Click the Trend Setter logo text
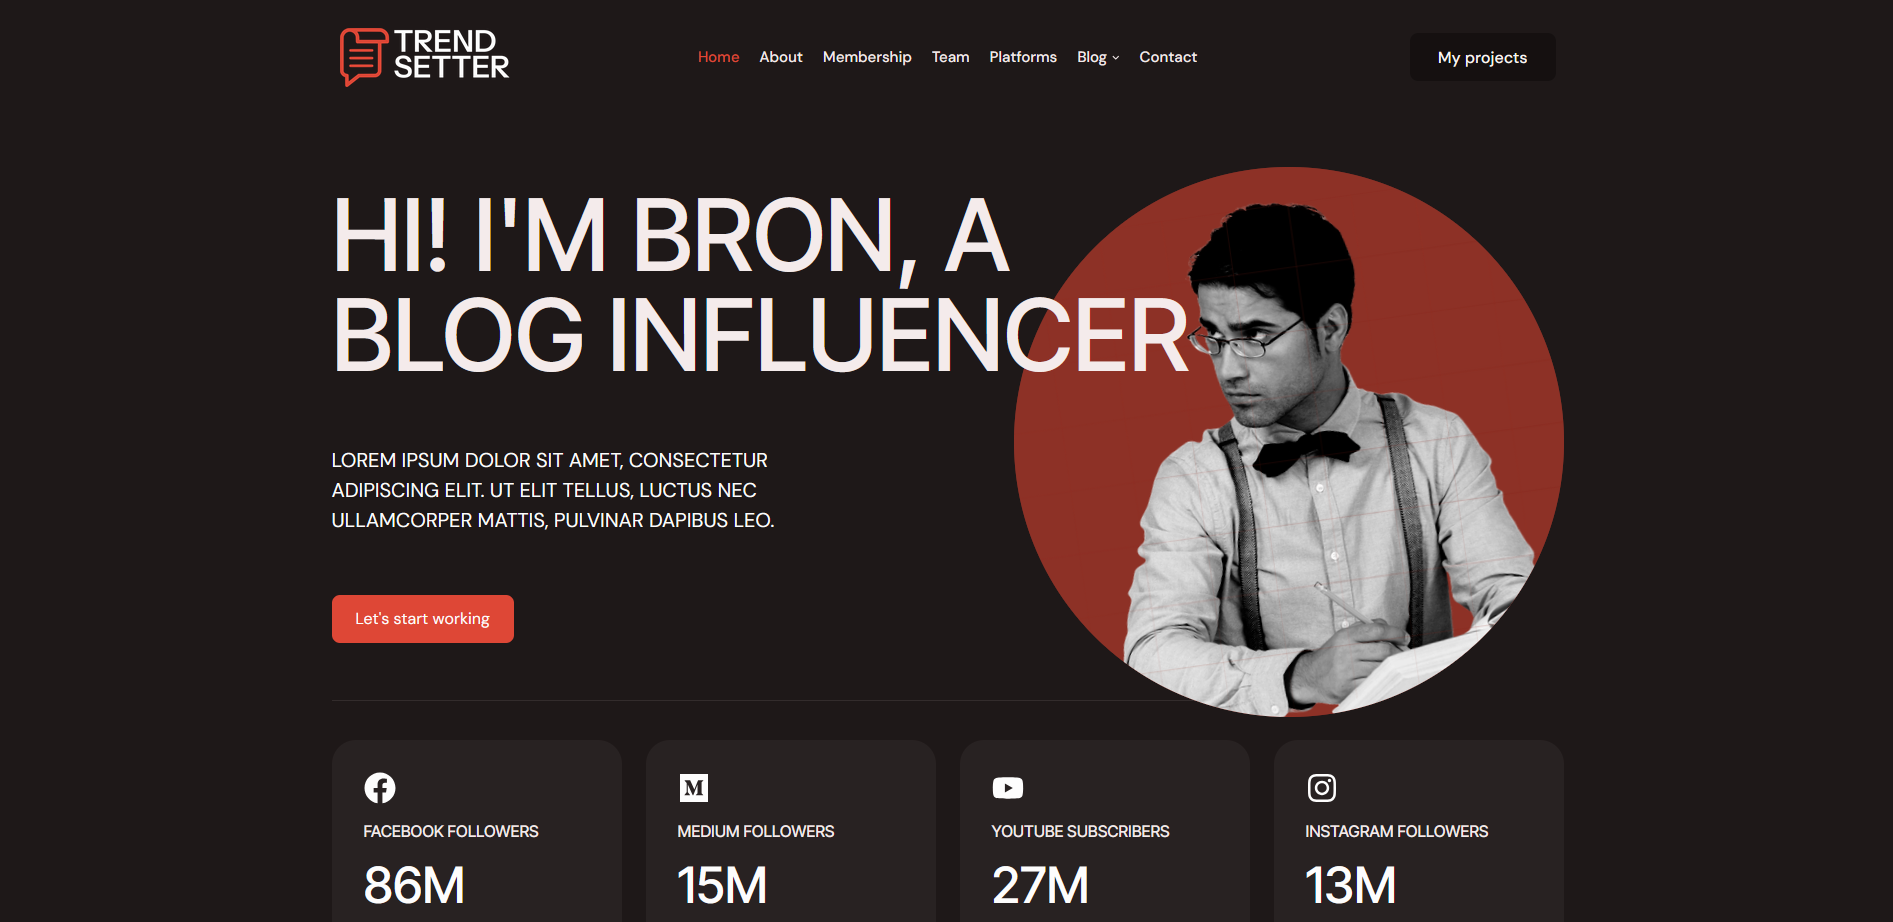Screen dimensions: 1893x922 [x=451, y=54]
